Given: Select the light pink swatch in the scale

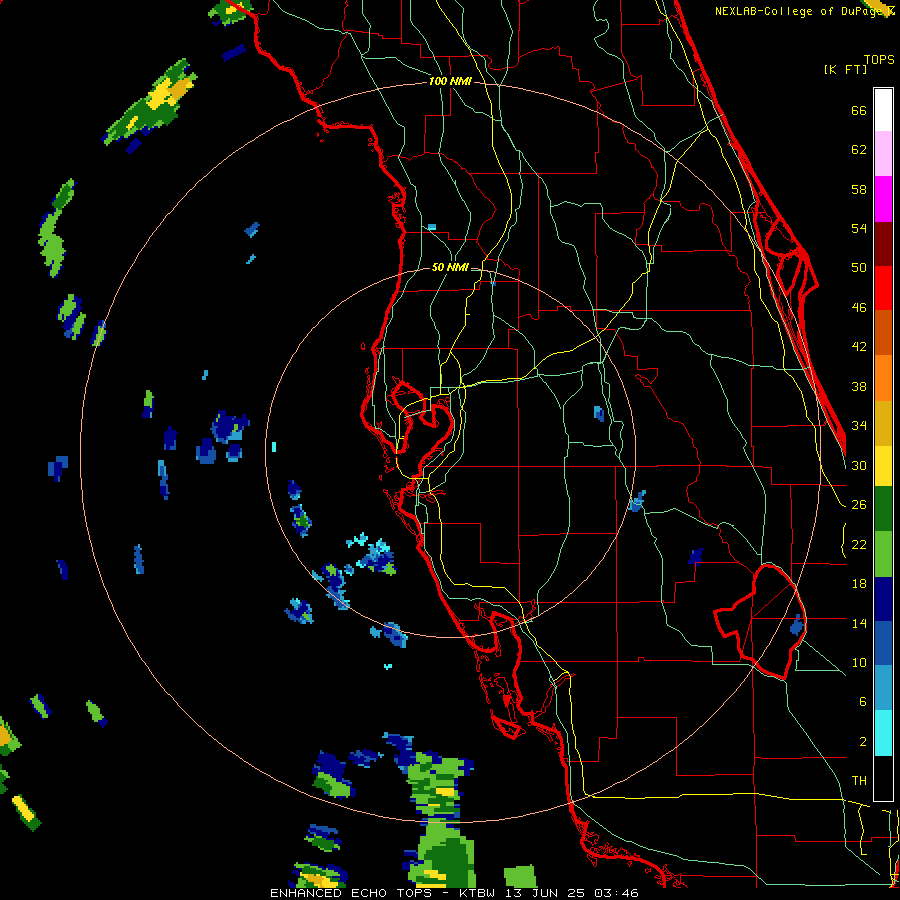Looking at the screenshot, I should [883, 153].
